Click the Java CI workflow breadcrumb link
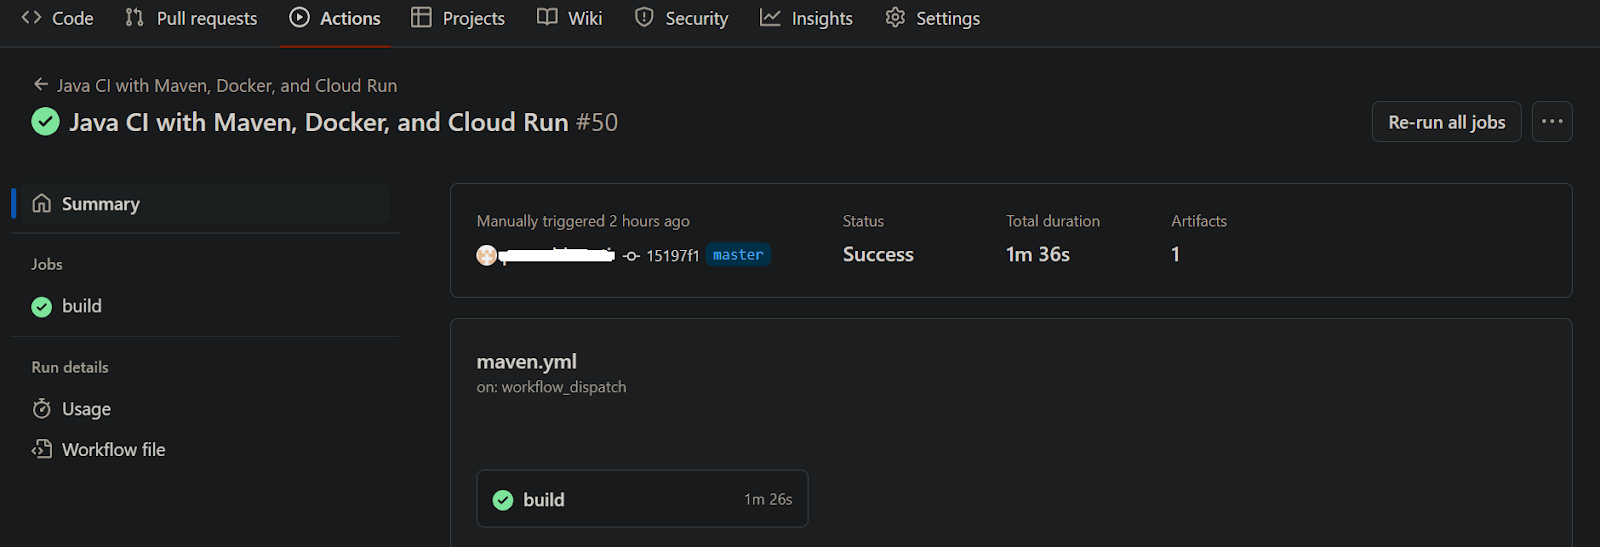 227,86
